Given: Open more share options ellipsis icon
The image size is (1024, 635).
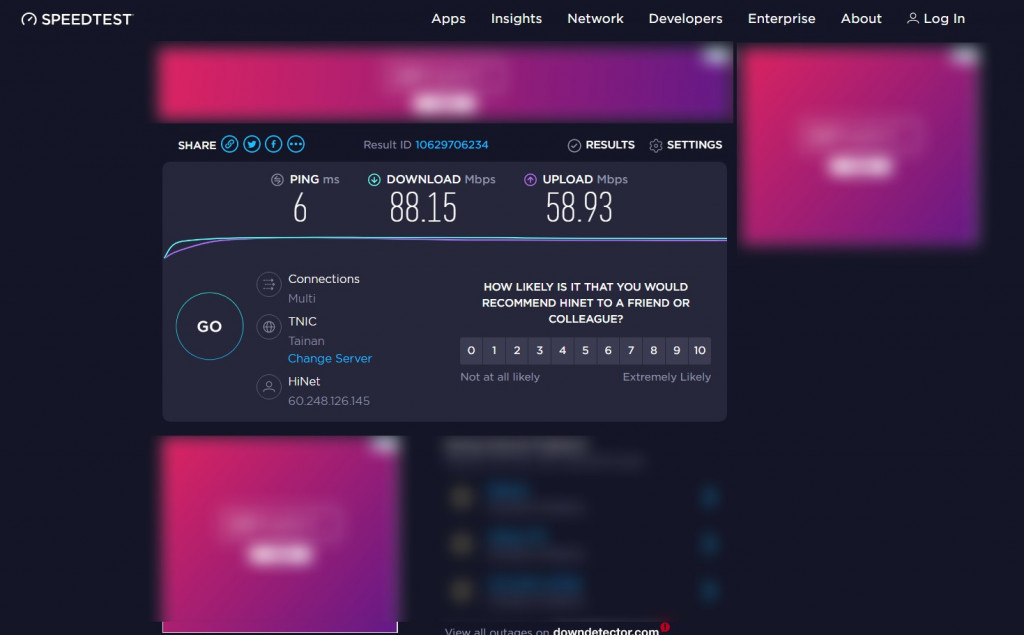Looking at the screenshot, I should (x=296, y=144).
